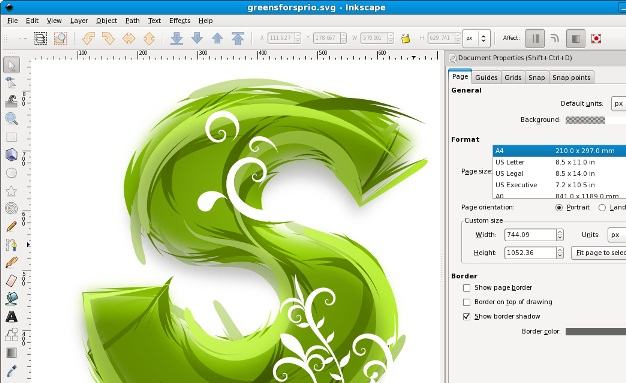The height and width of the screenshot is (383, 626).
Task: Click Fit page to selection button
Action: [598, 253]
